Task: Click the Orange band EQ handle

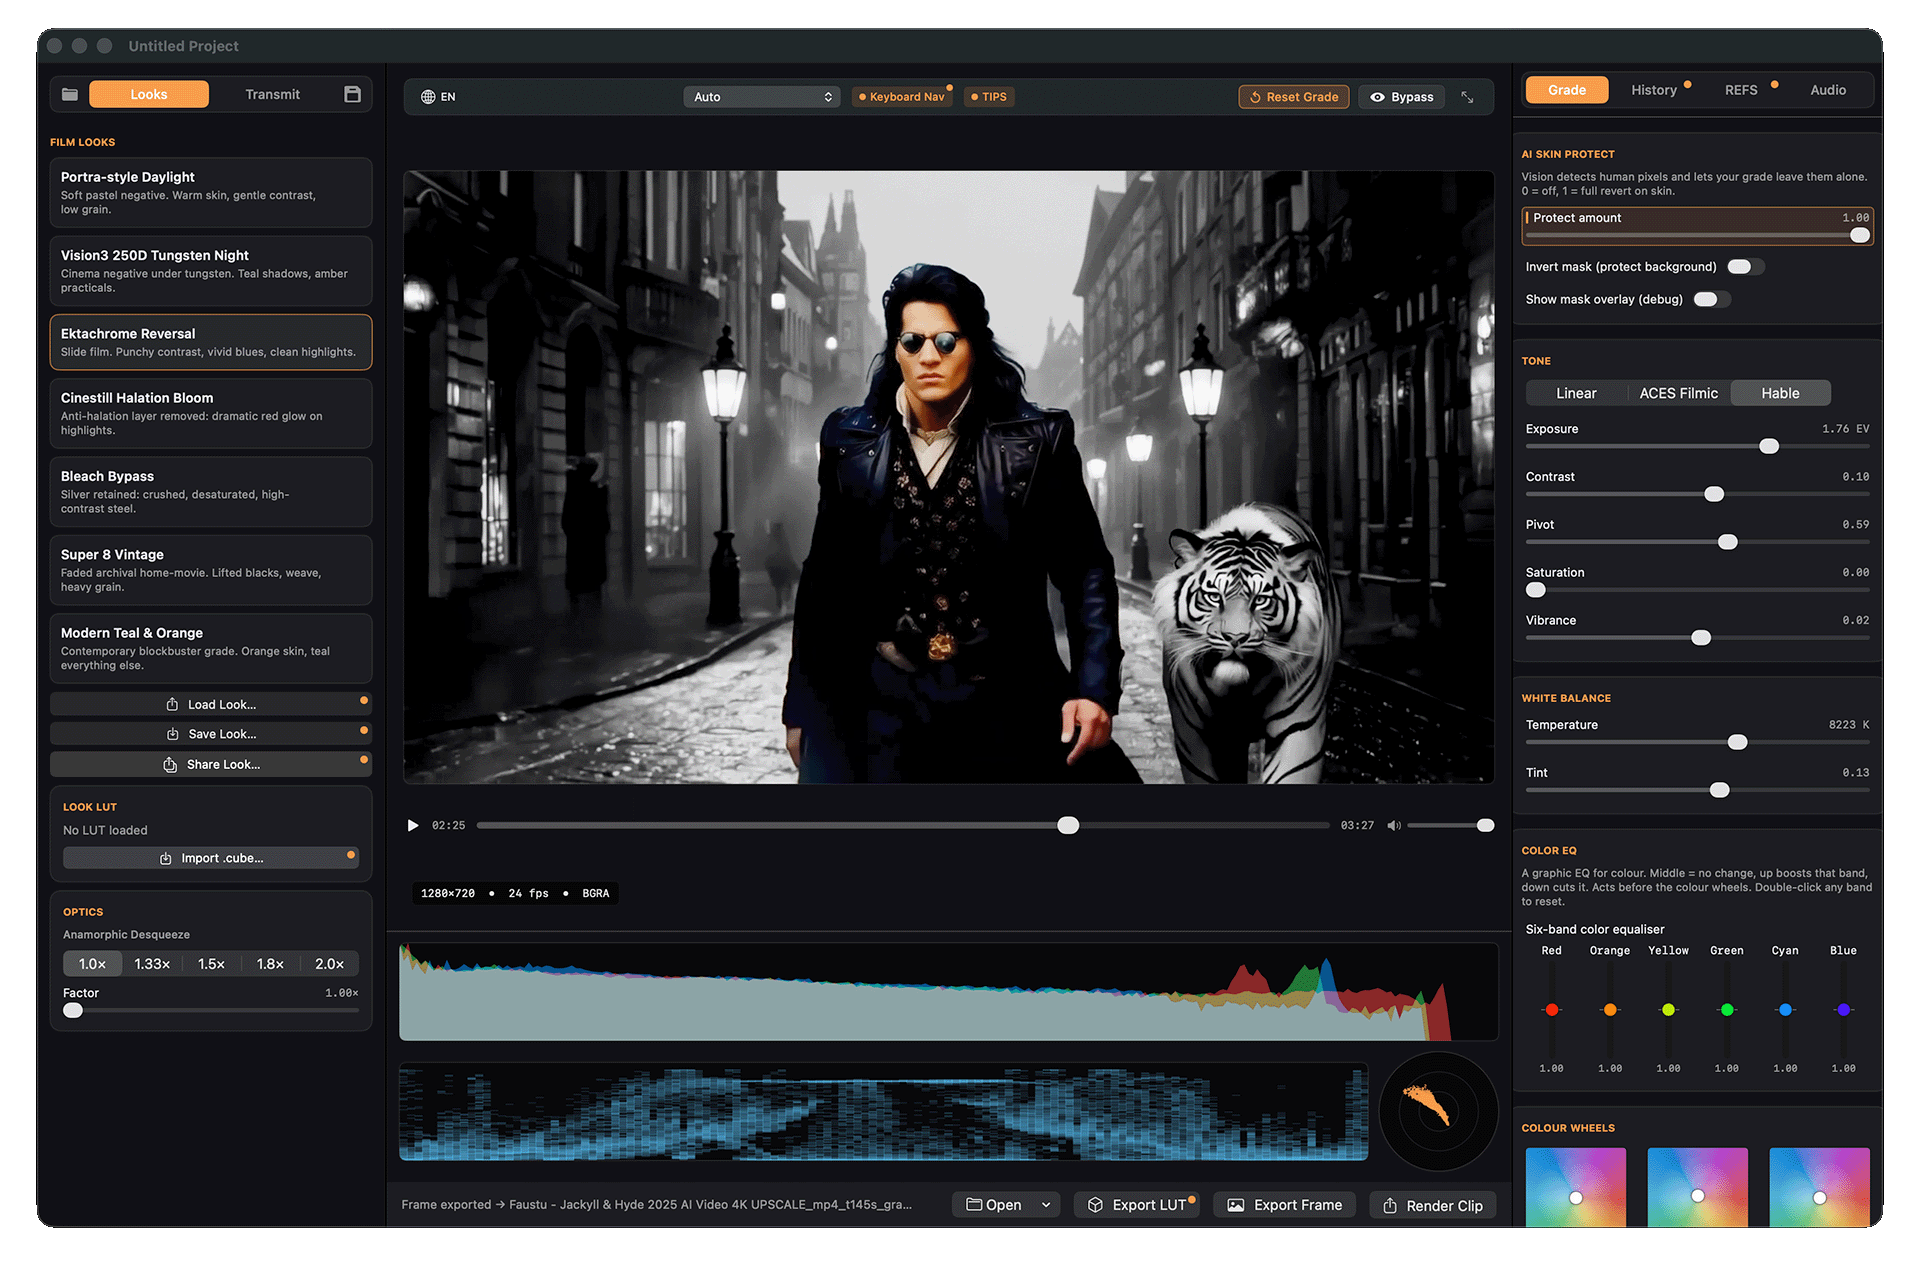Action: [1610, 1010]
